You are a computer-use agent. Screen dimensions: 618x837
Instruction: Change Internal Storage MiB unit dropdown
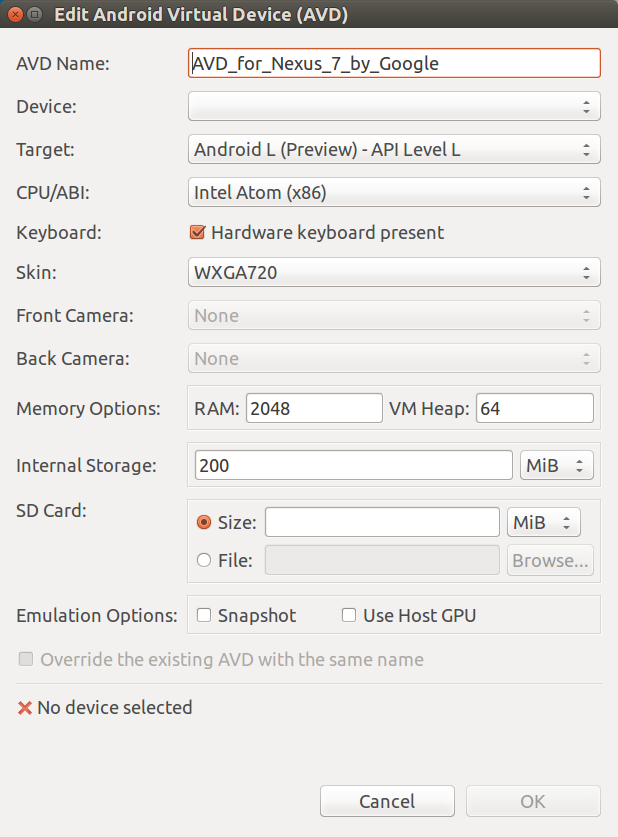click(x=557, y=465)
